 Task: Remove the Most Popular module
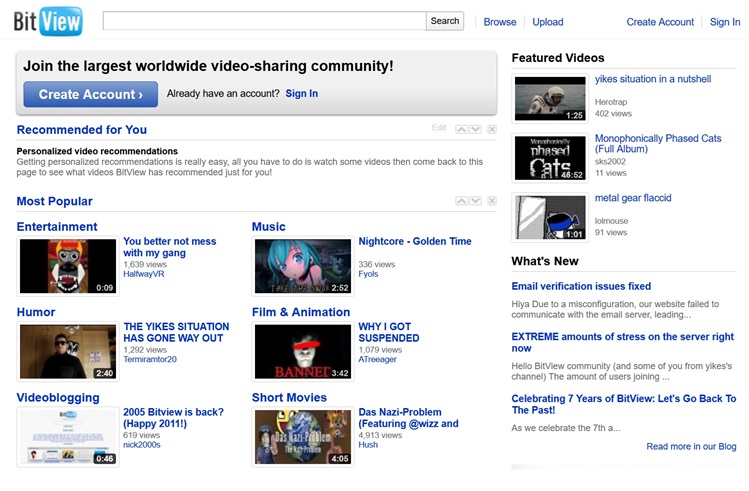[492, 201]
